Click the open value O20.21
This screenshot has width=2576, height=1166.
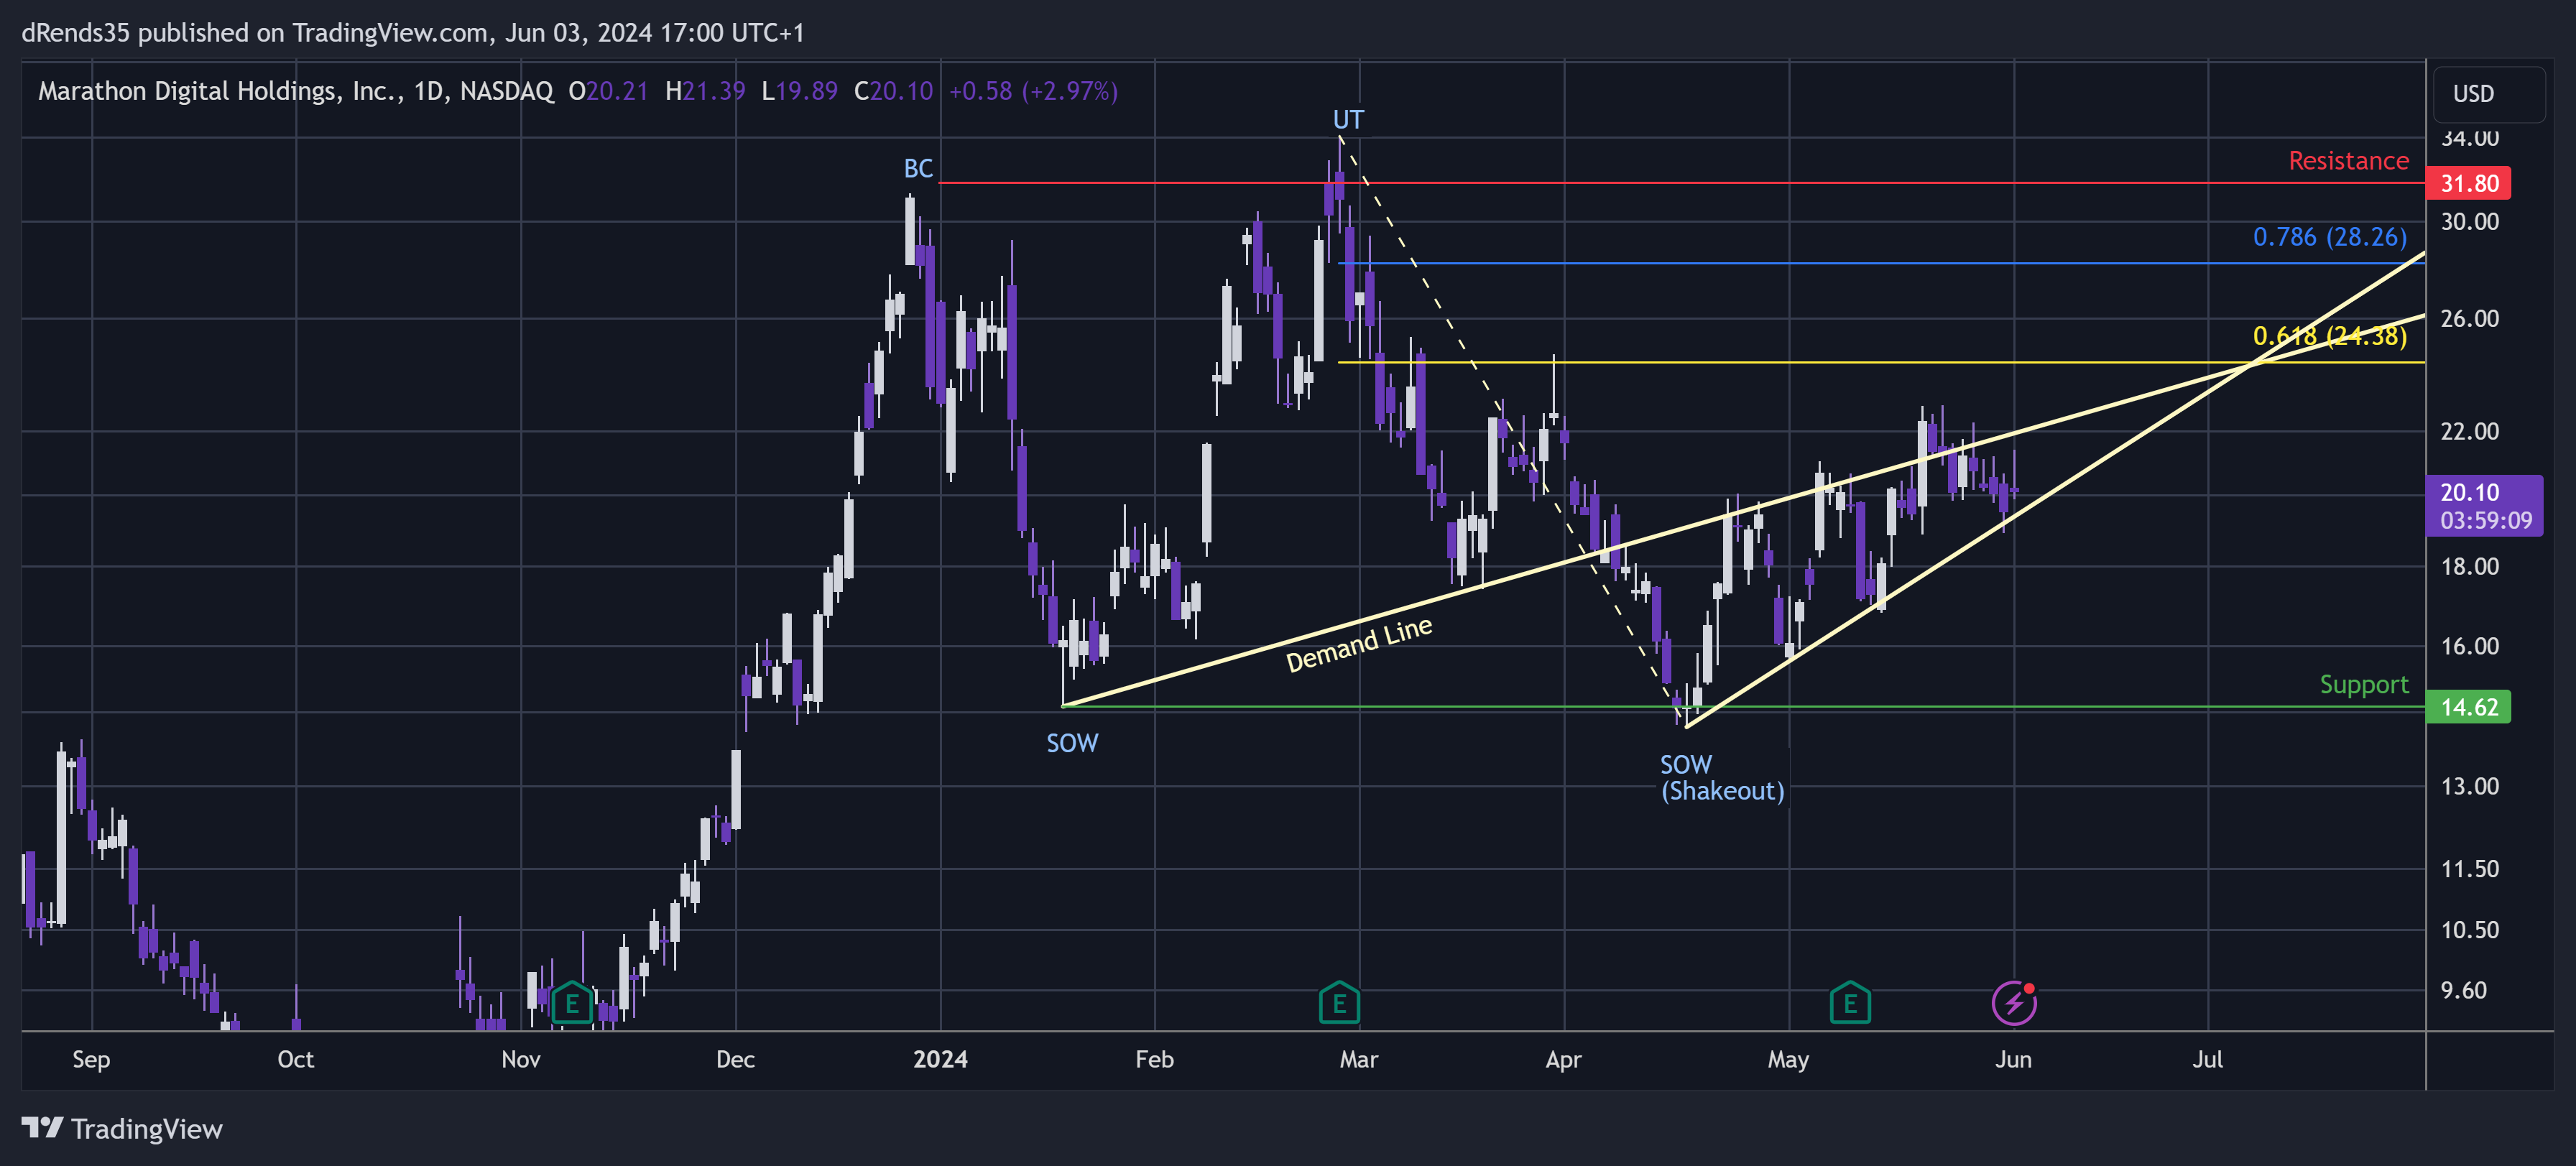(x=608, y=91)
